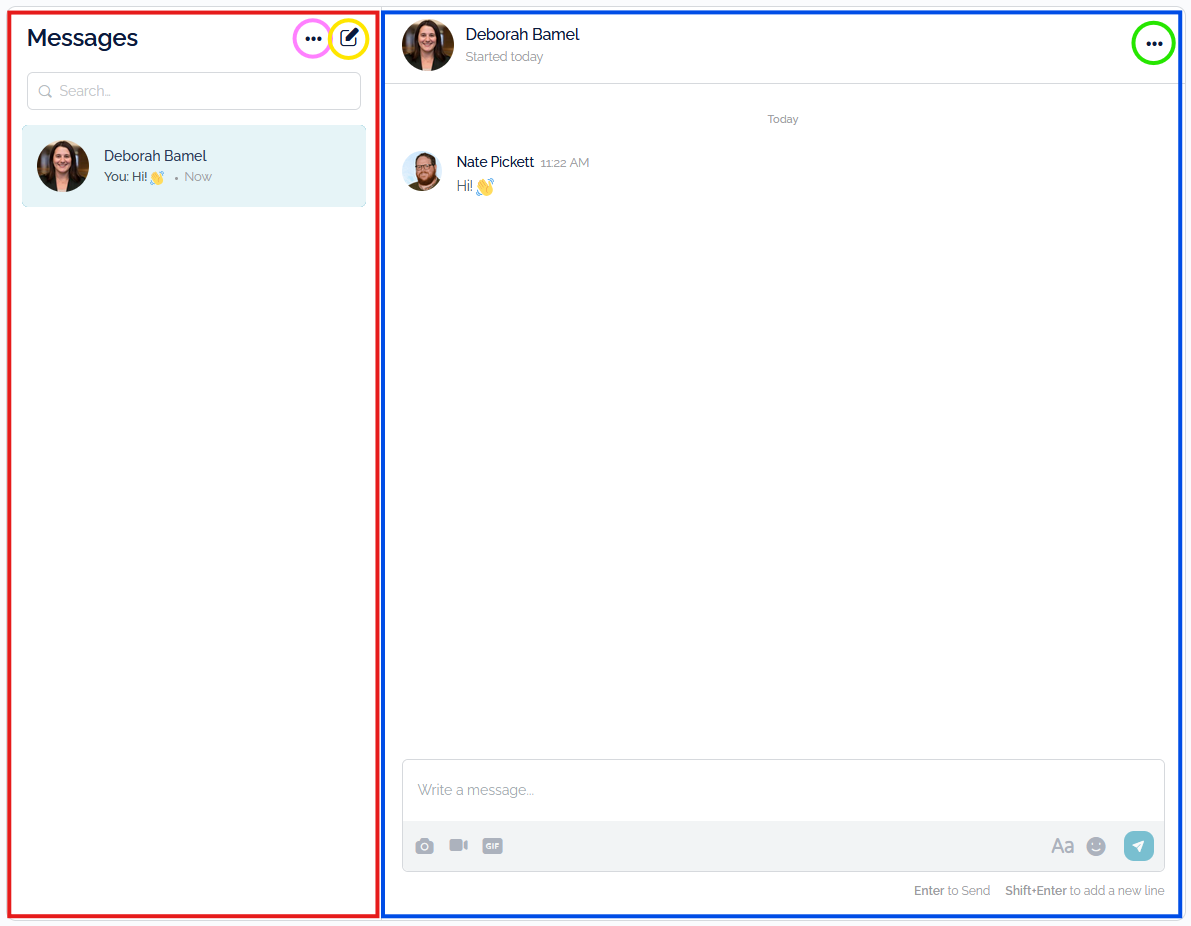Click Deborah Bamel's avatar in conversation list
Image resolution: width=1191 pixels, height=926 pixels.
63,166
